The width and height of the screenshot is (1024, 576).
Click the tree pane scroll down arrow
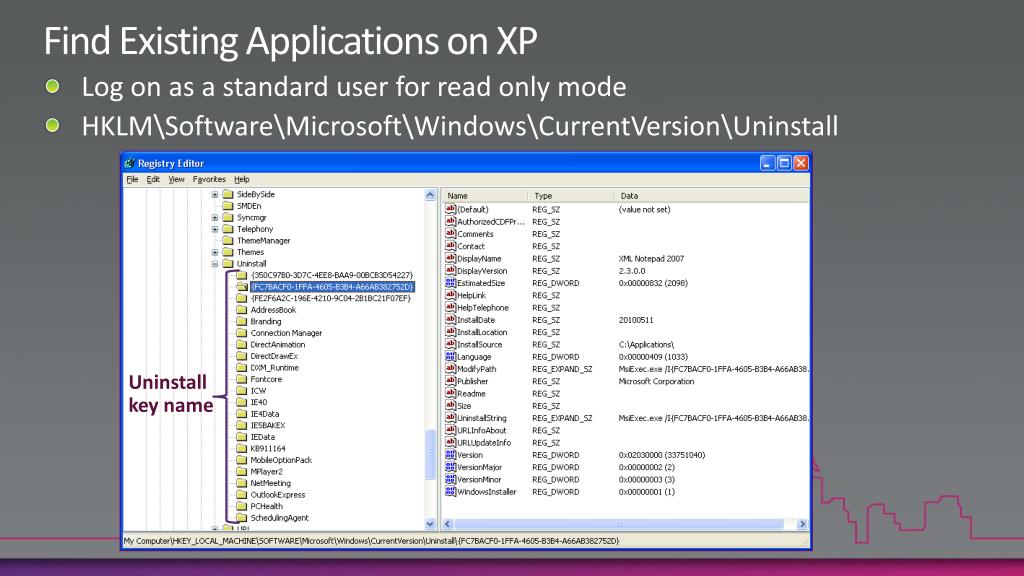(430, 524)
